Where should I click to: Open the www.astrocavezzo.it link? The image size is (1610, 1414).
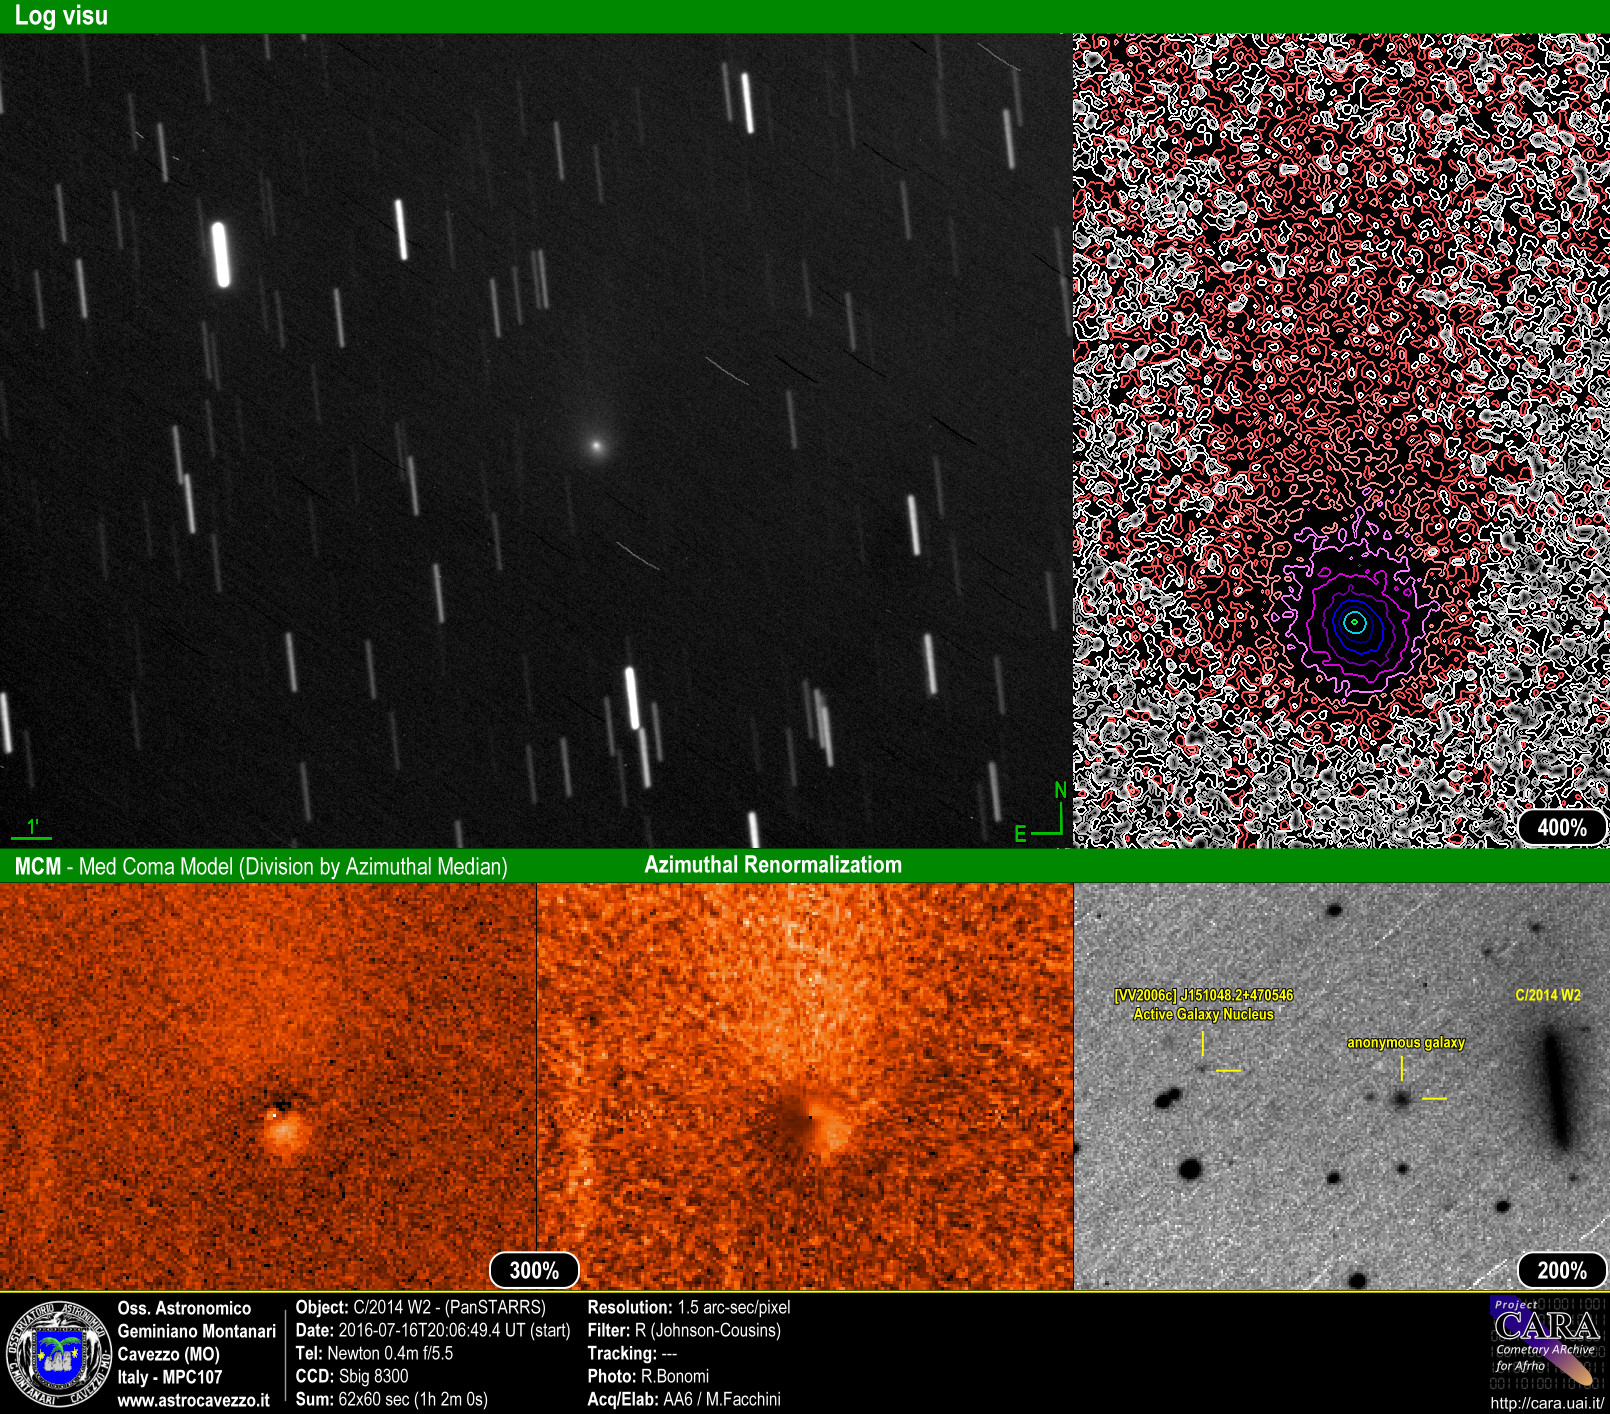point(193,1400)
